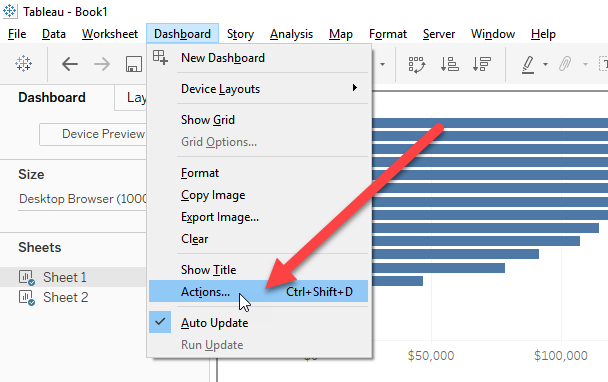Click the Redo forward arrow icon

(102, 64)
